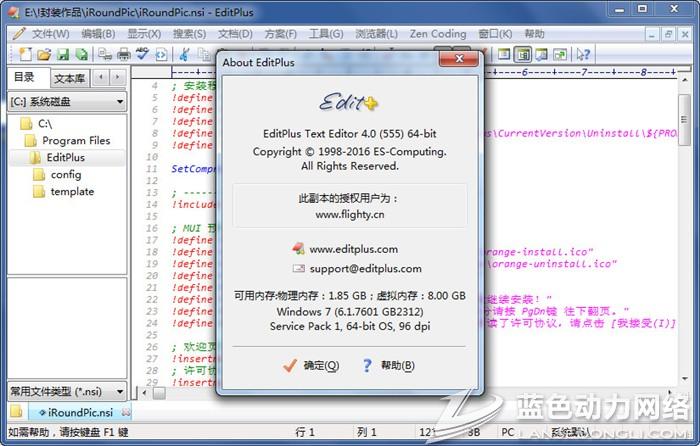Select config folder in tree
Viewport: 700px width, 446px height.
click(x=58, y=175)
